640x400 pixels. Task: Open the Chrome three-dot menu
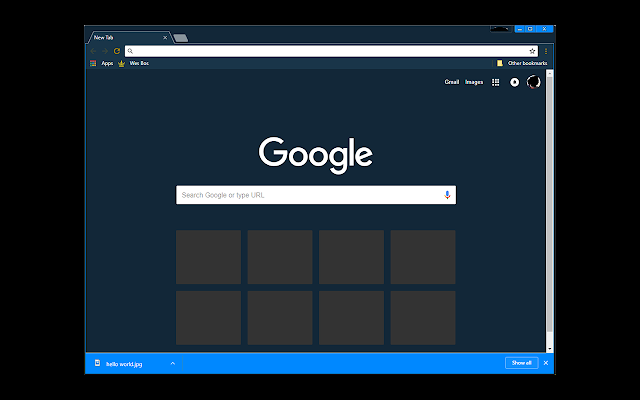pyautogui.click(x=546, y=51)
